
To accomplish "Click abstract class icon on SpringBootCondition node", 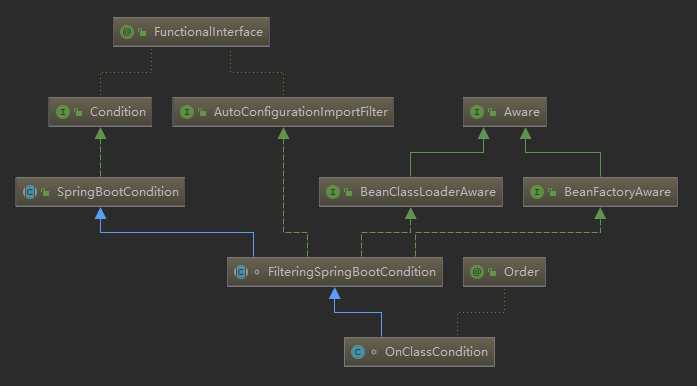I will click(30, 192).
